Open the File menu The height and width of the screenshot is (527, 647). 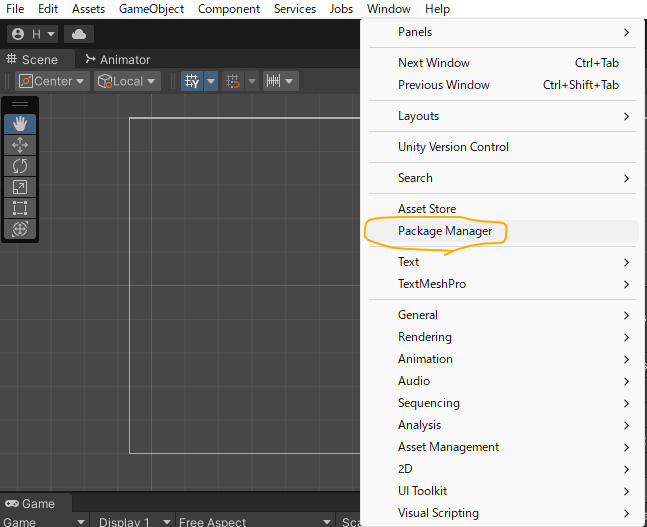(x=15, y=9)
